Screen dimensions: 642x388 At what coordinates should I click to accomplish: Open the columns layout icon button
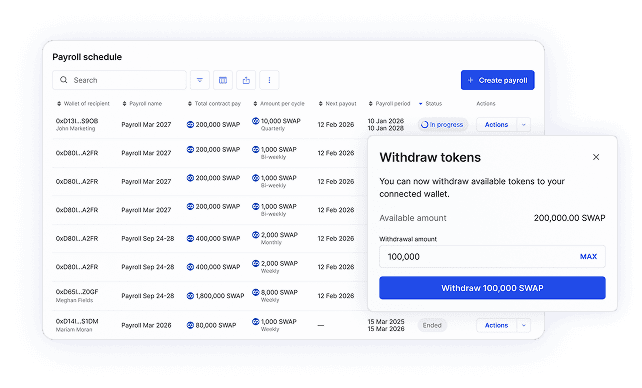223,80
